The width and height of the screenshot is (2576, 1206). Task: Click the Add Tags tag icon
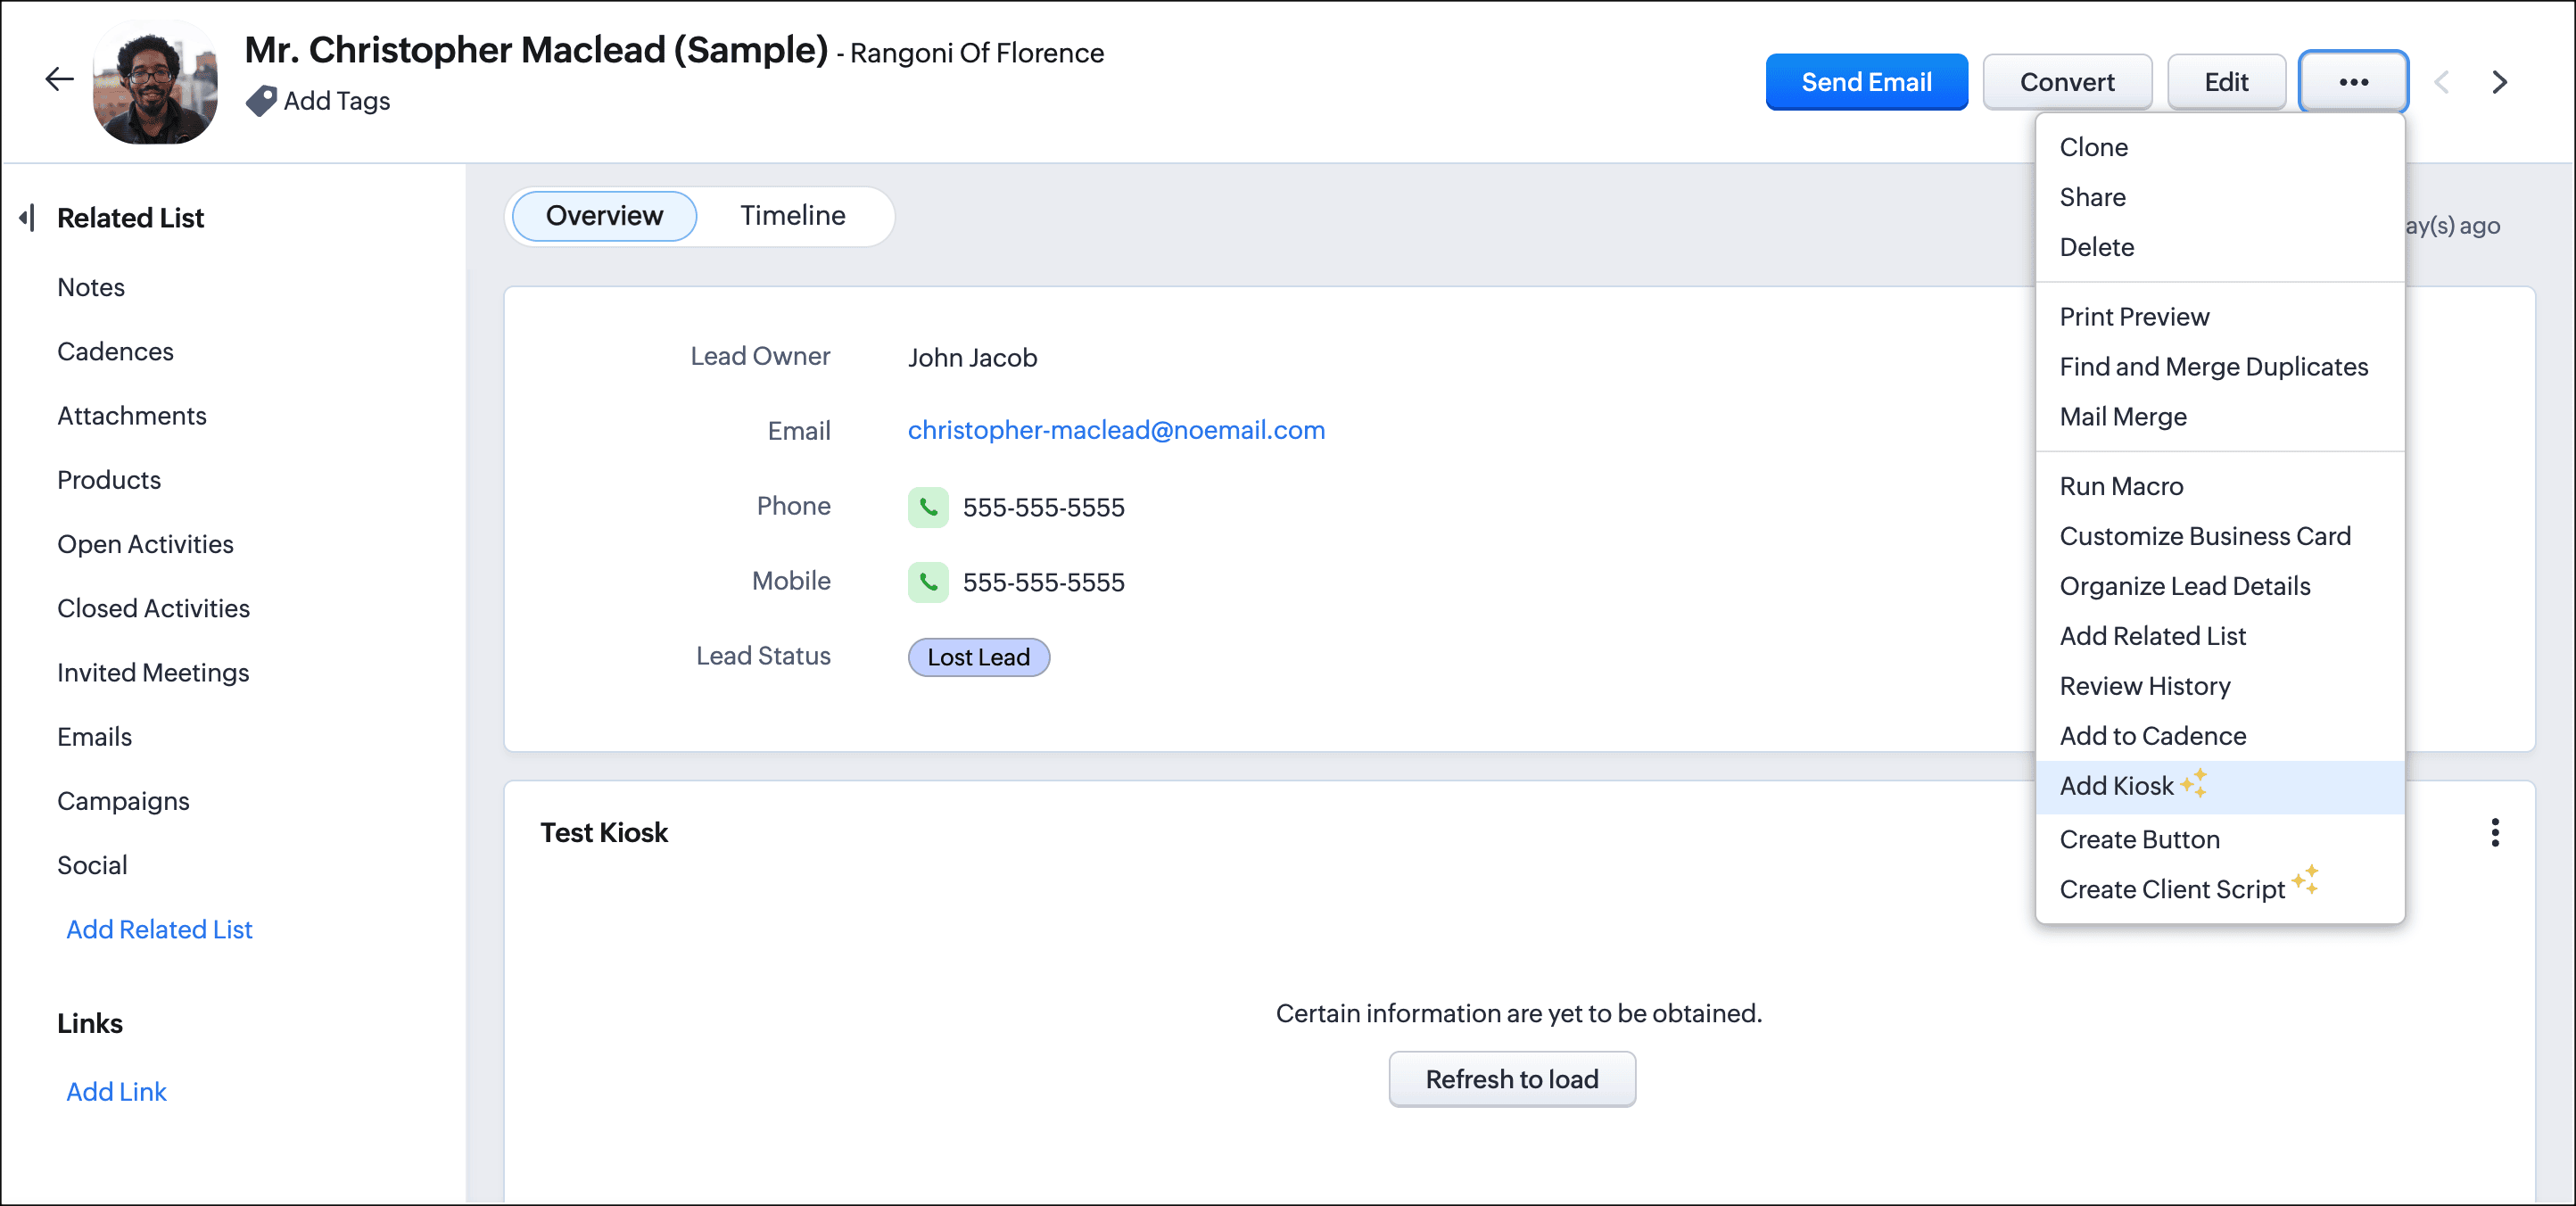261,101
